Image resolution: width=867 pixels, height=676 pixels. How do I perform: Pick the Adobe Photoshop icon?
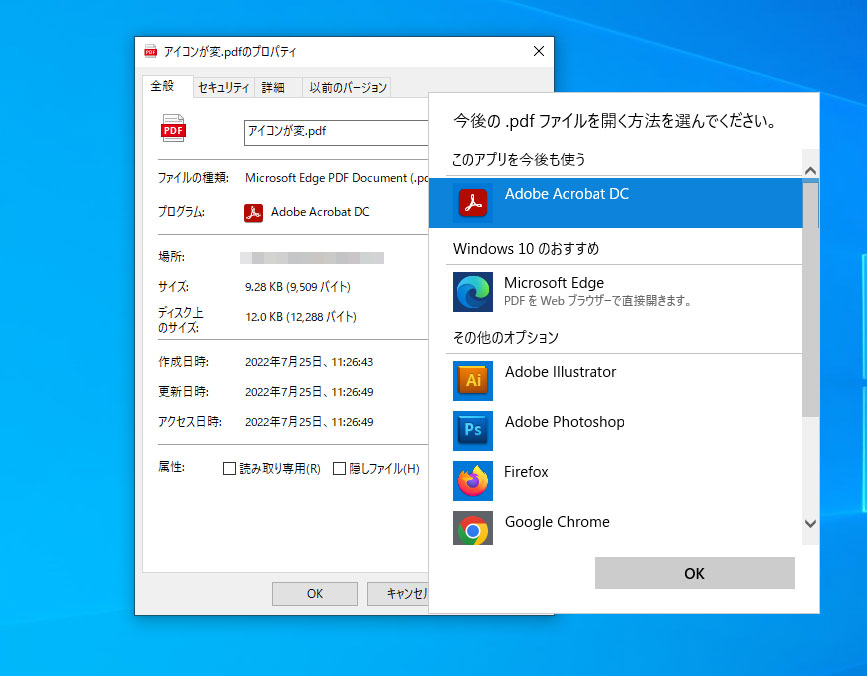coord(473,431)
